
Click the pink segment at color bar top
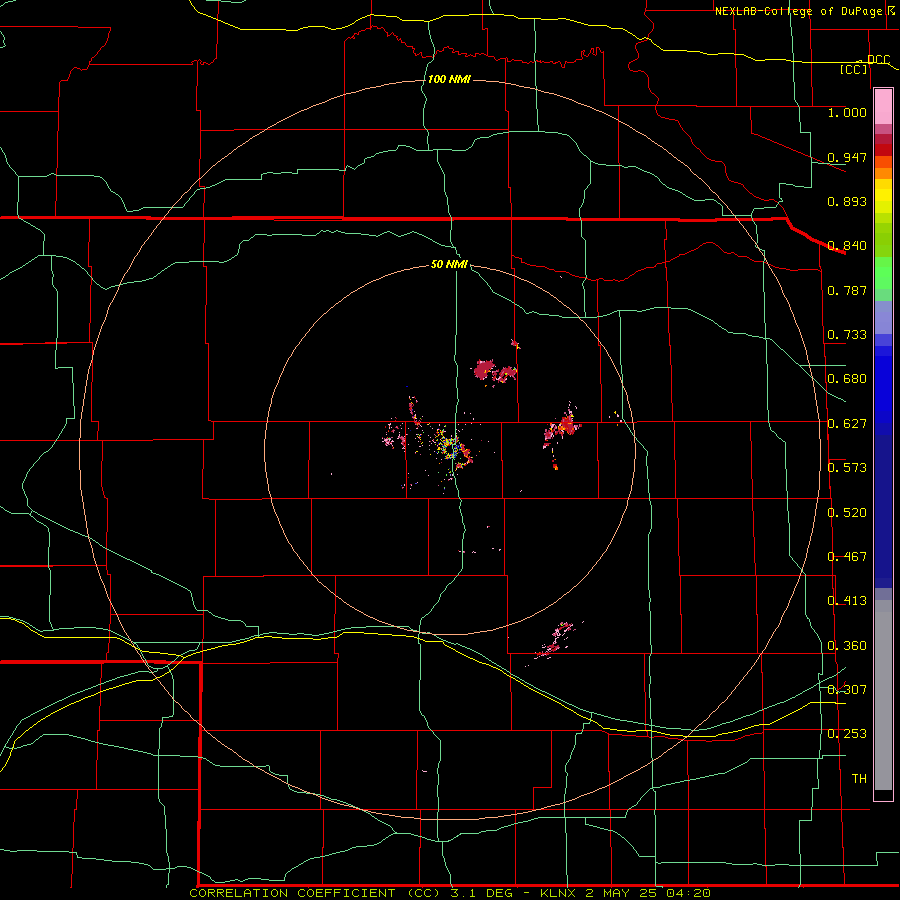point(883,107)
